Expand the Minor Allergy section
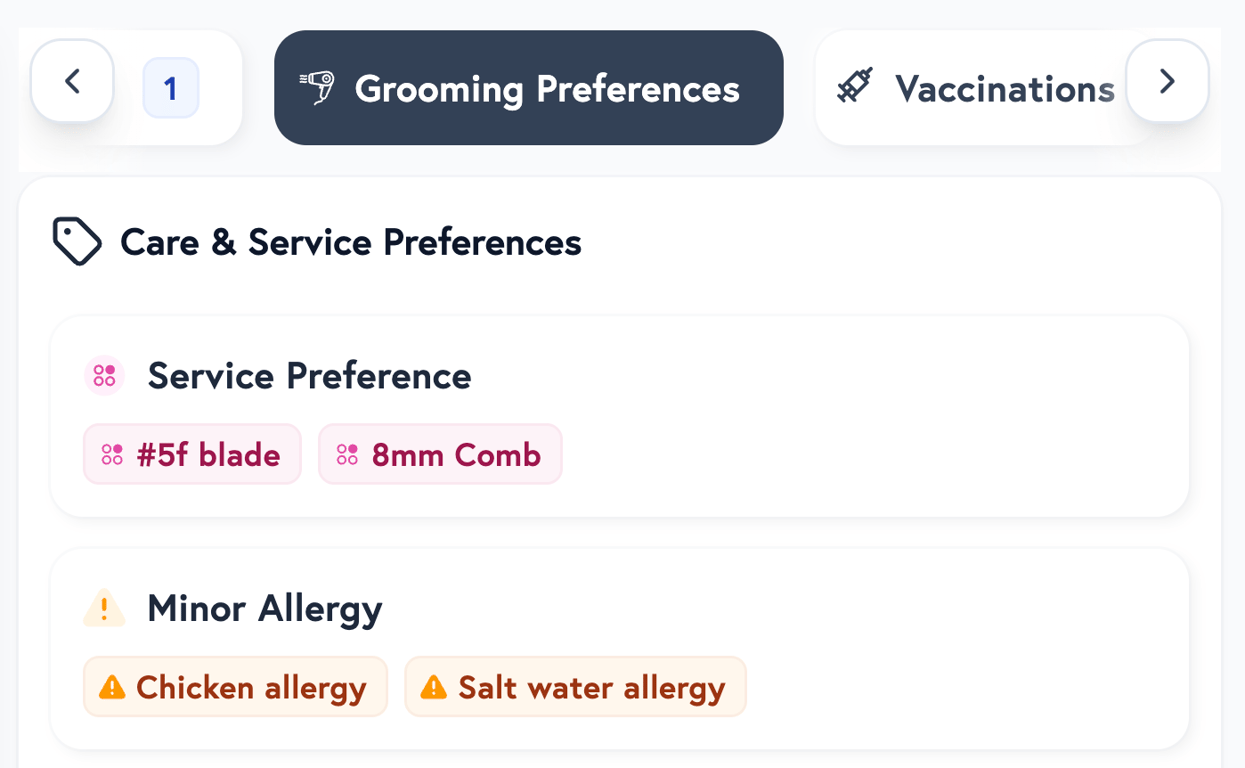 click(x=264, y=608)
